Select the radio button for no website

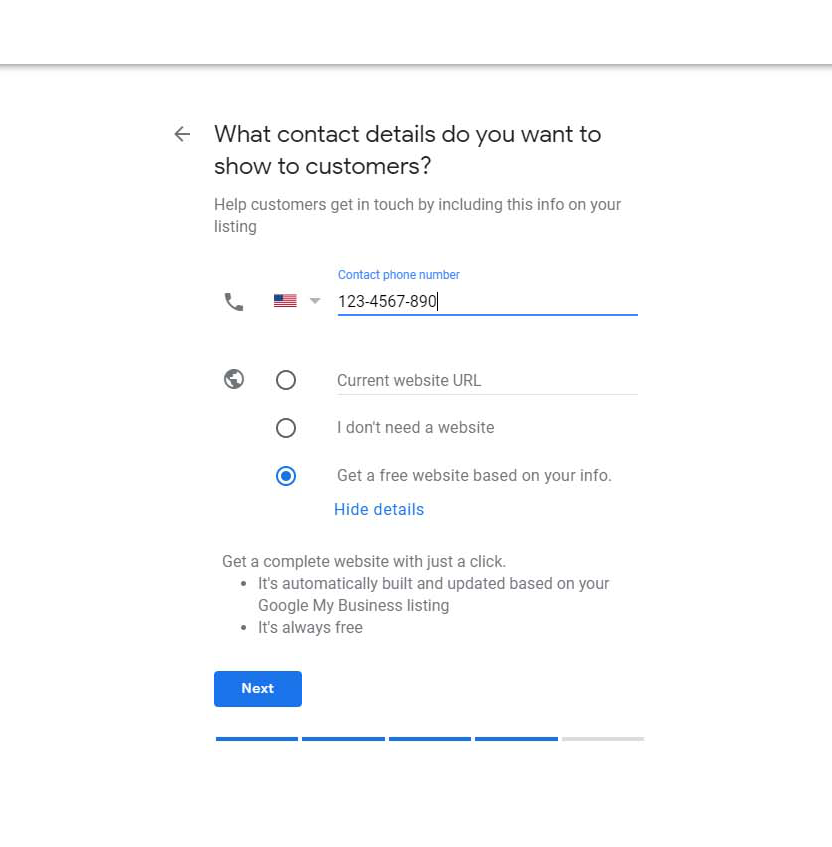tap(286, 428)
